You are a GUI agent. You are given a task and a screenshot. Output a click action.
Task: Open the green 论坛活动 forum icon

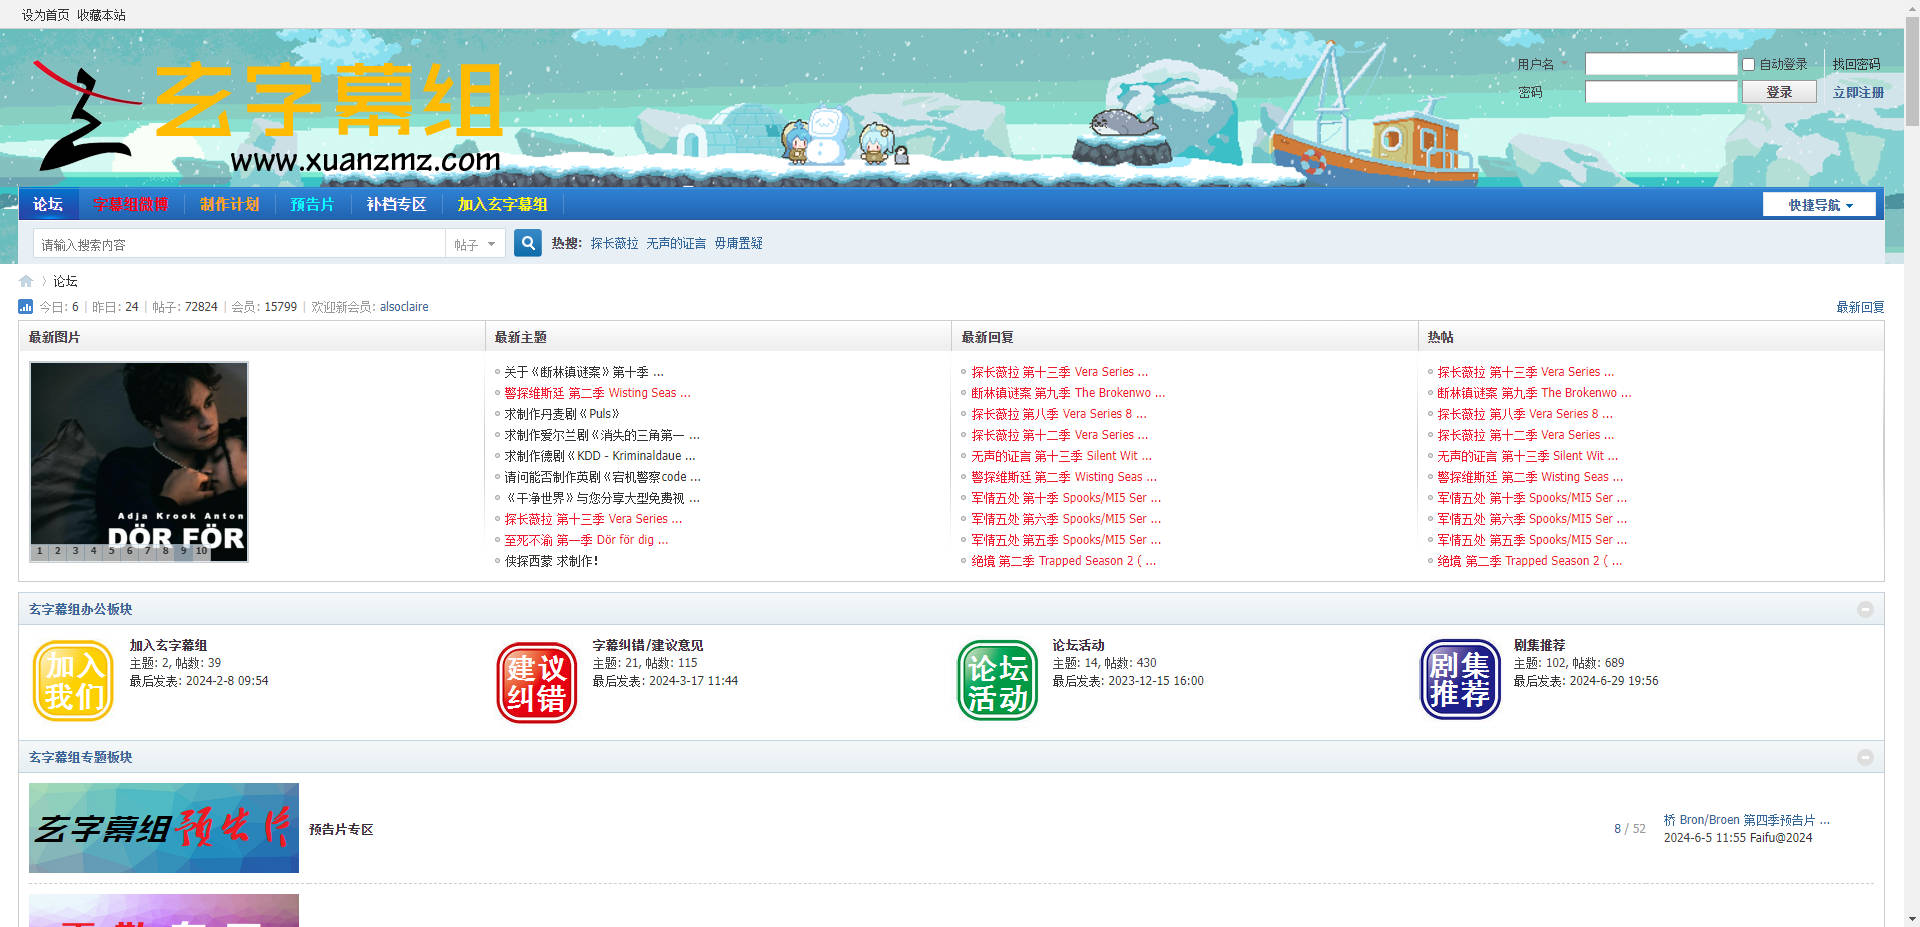(x=997, y=681)
